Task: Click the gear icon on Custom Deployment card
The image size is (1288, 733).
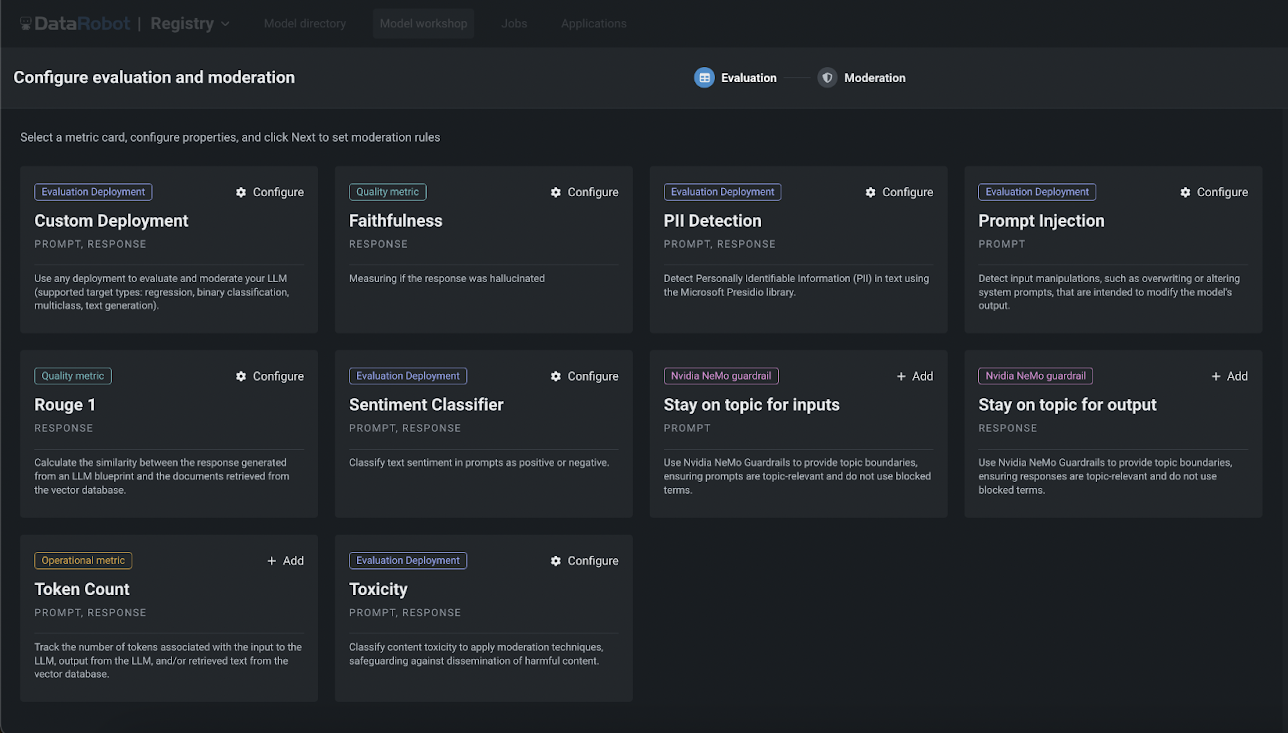Action: 241,192
